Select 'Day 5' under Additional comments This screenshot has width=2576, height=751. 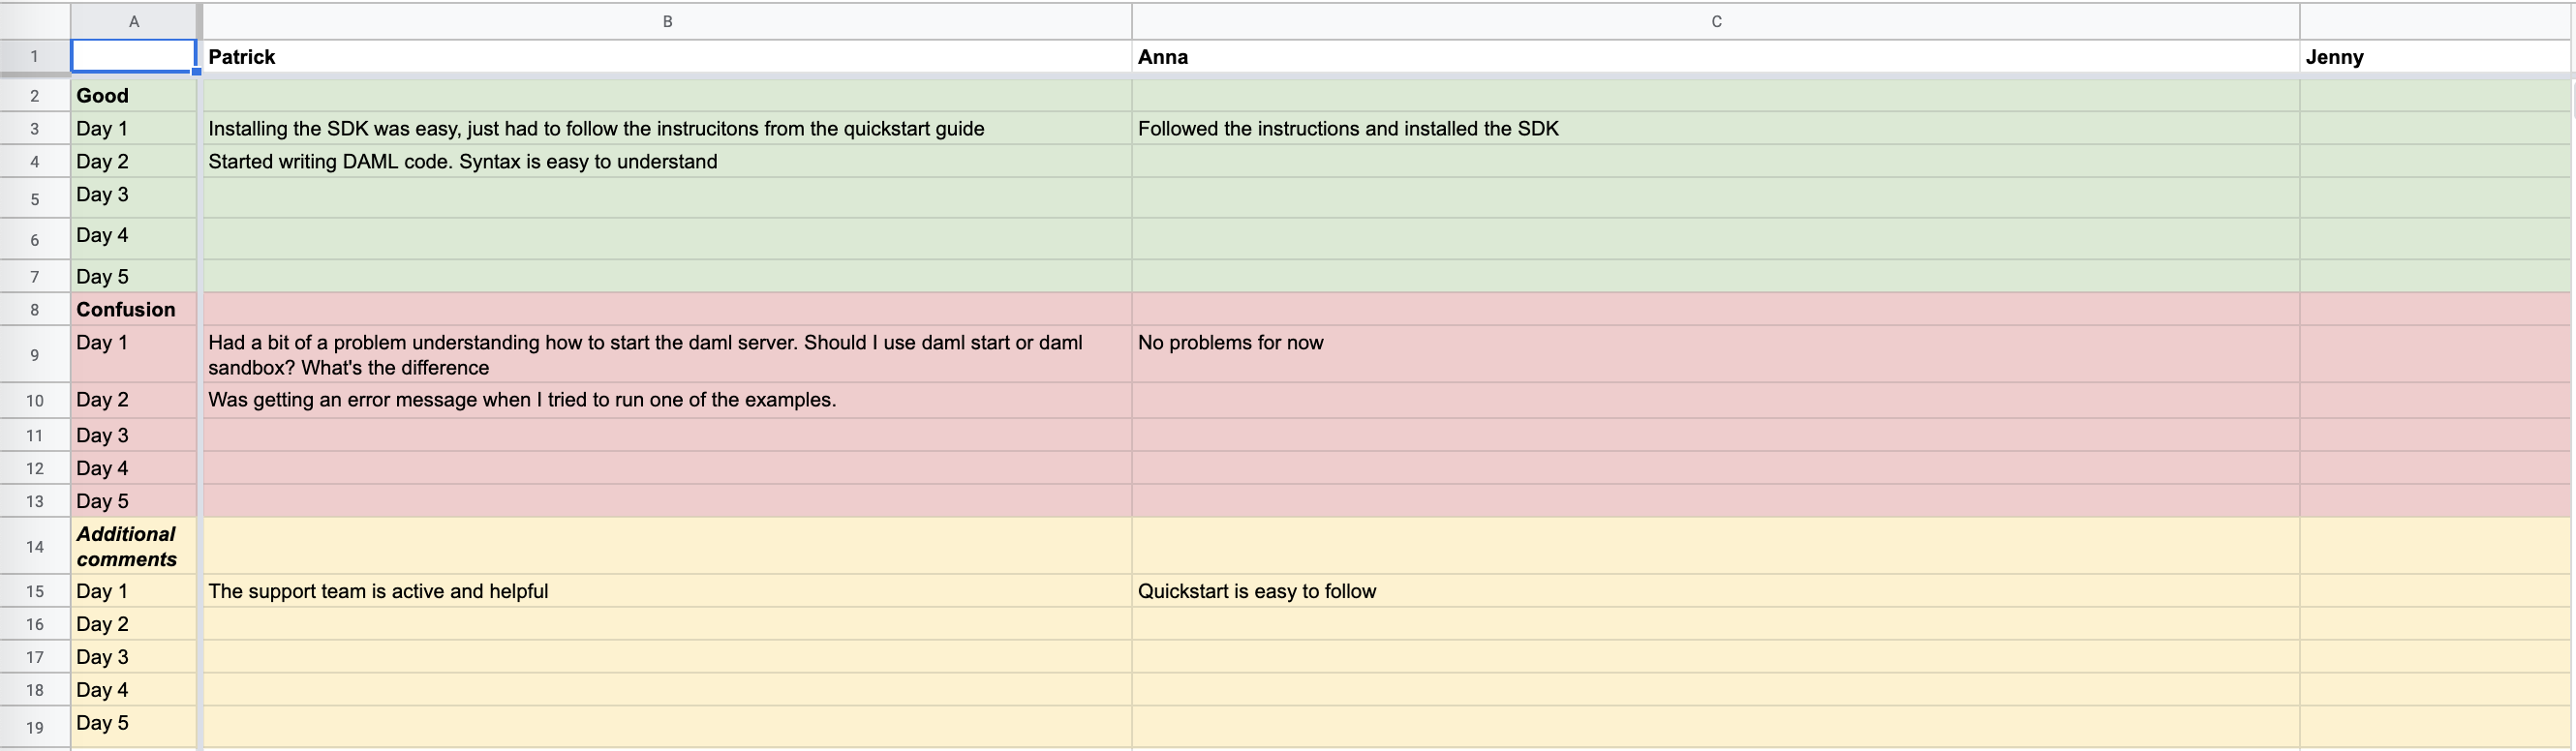pyautogui.click(x=134, y=727)
